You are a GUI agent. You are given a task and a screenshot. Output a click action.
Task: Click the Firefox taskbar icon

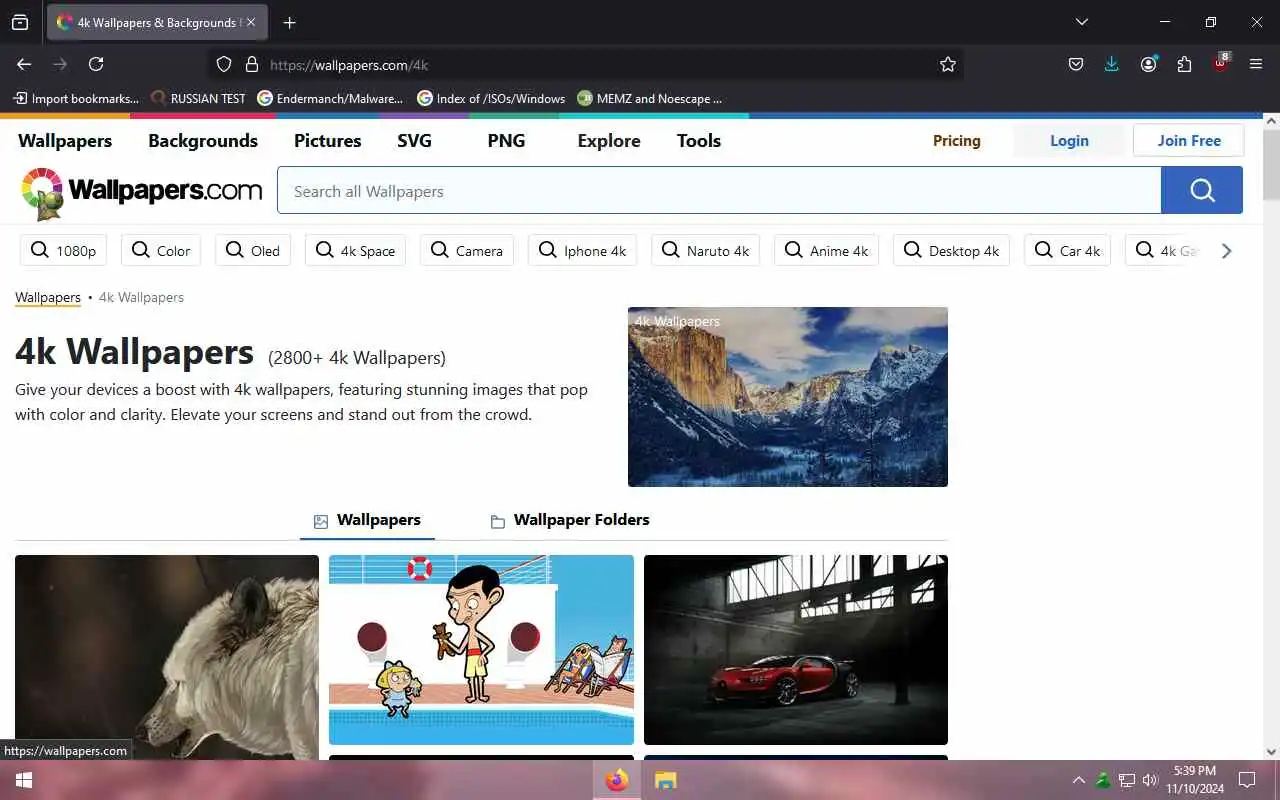pos(617,780)
